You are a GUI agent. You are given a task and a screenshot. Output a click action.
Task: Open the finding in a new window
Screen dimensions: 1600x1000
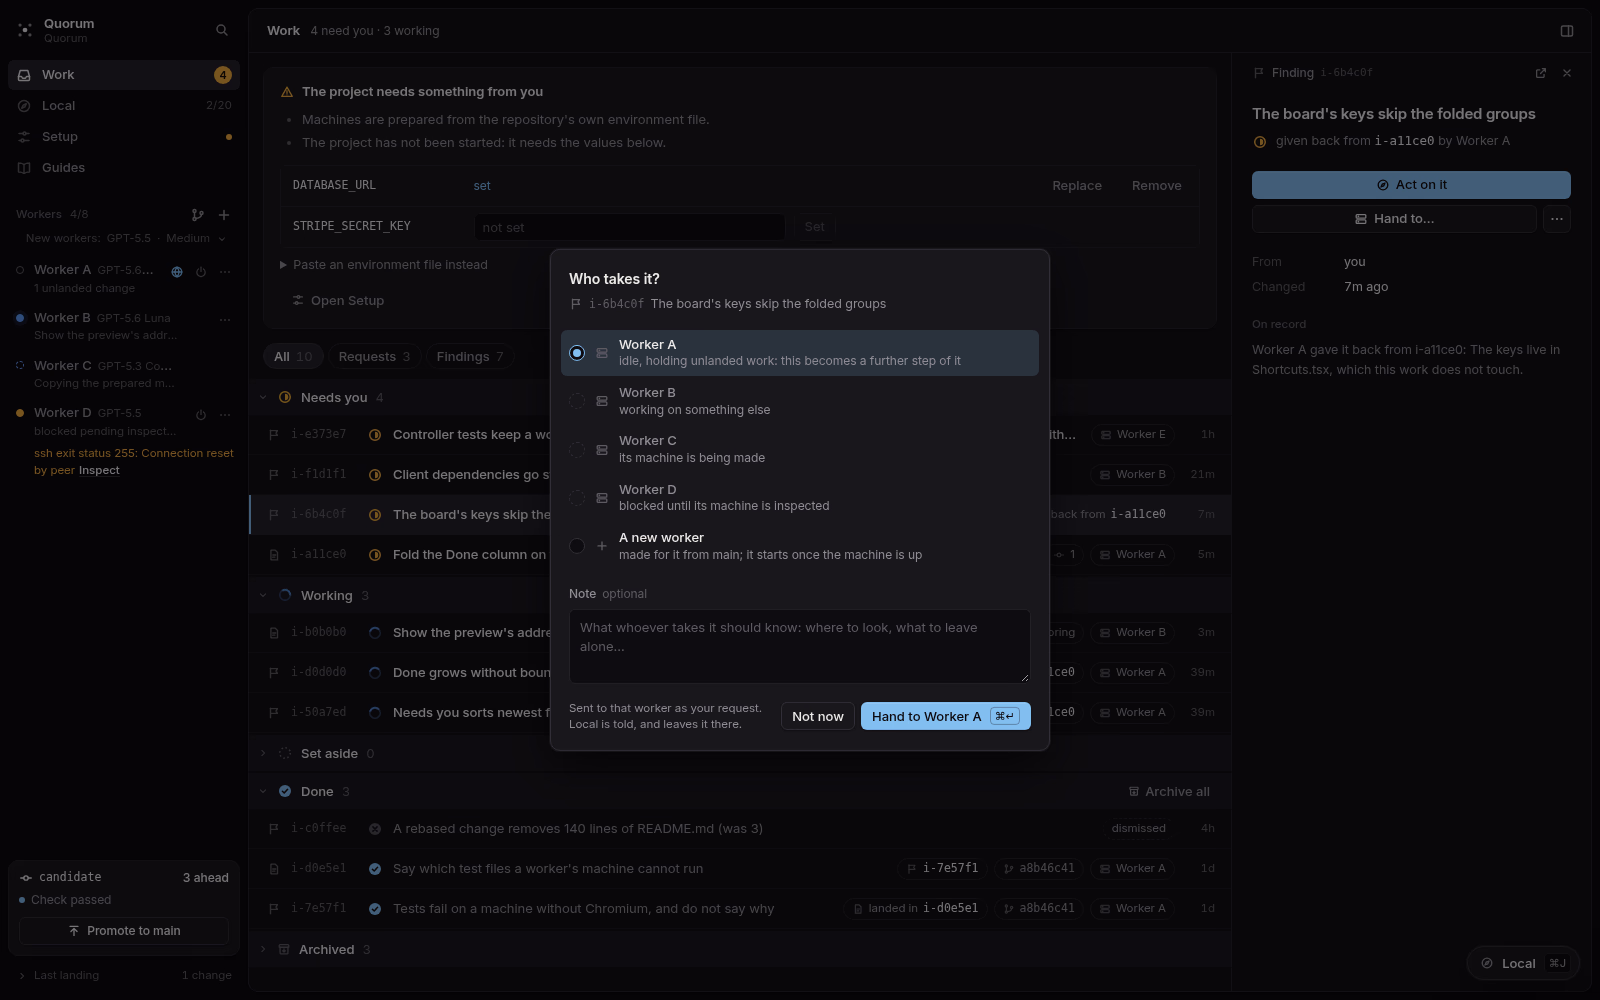coord(1541,73)
